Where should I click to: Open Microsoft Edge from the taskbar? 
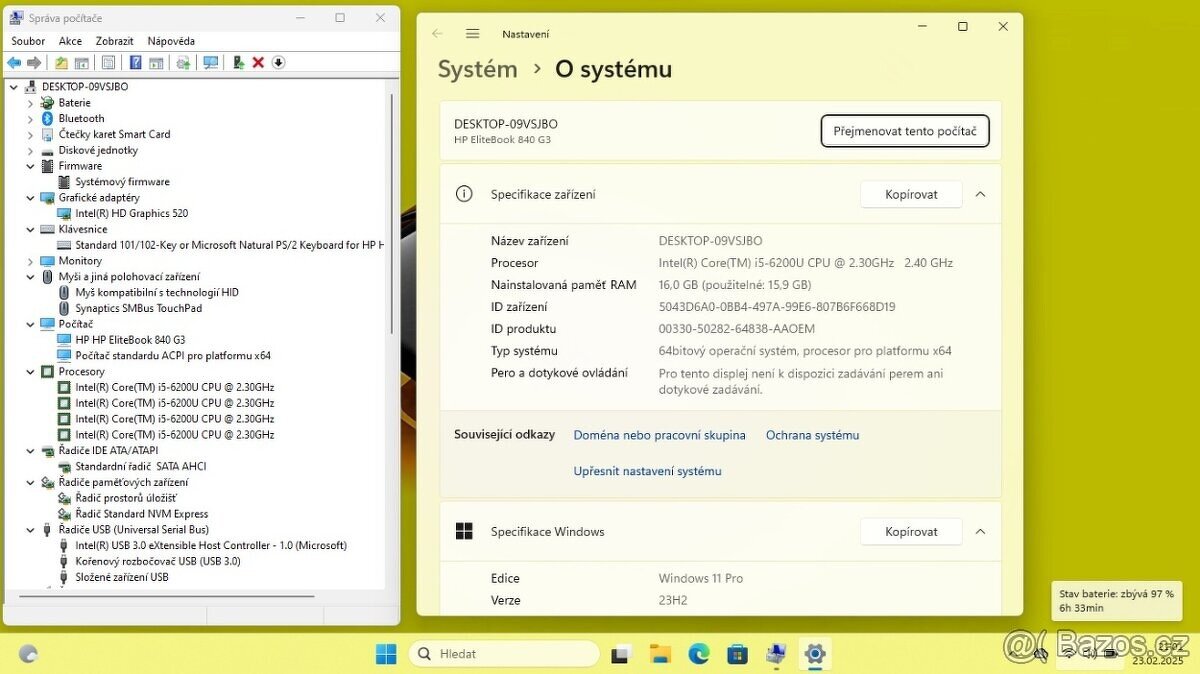698,653
